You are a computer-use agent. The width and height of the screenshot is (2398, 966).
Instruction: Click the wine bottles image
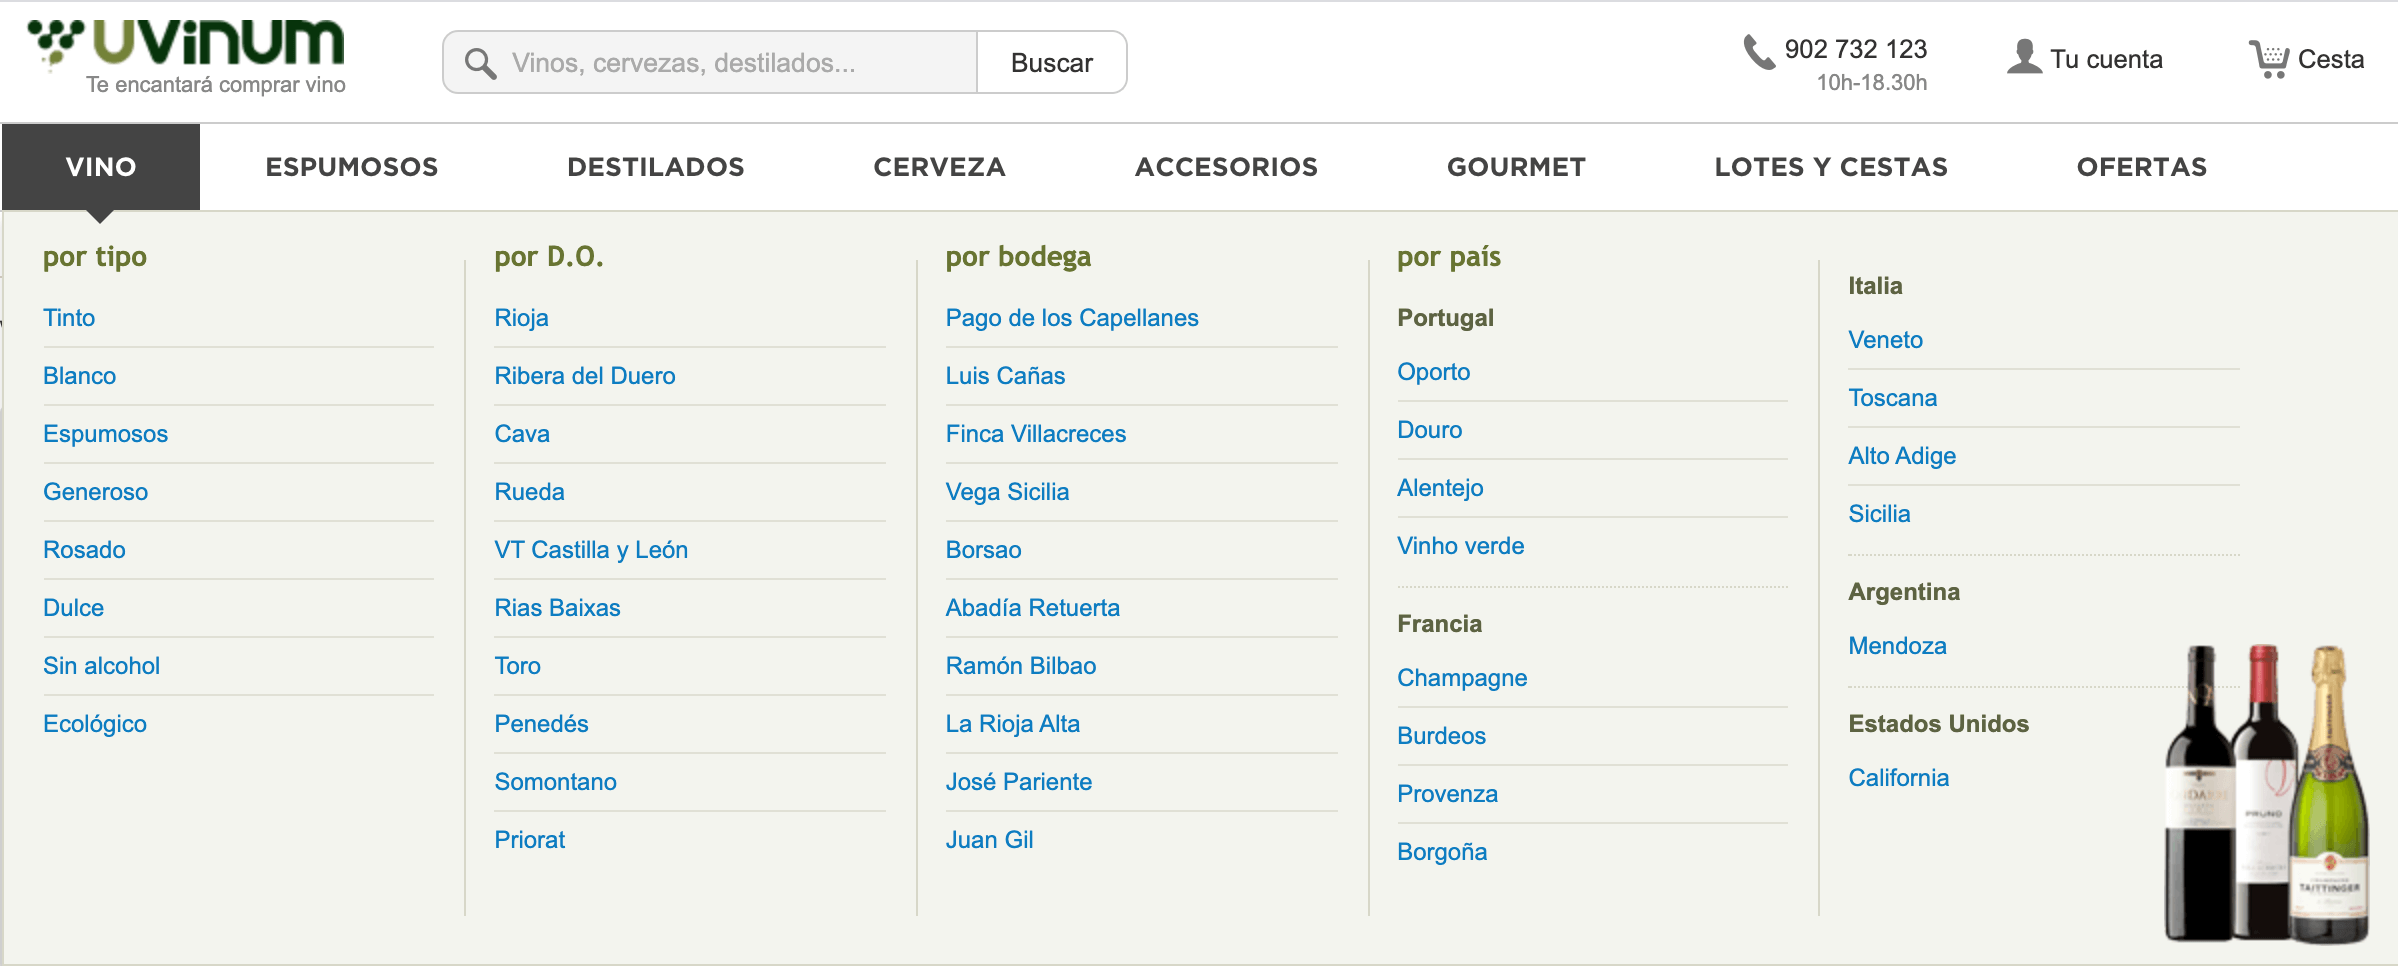point(2265,795)
